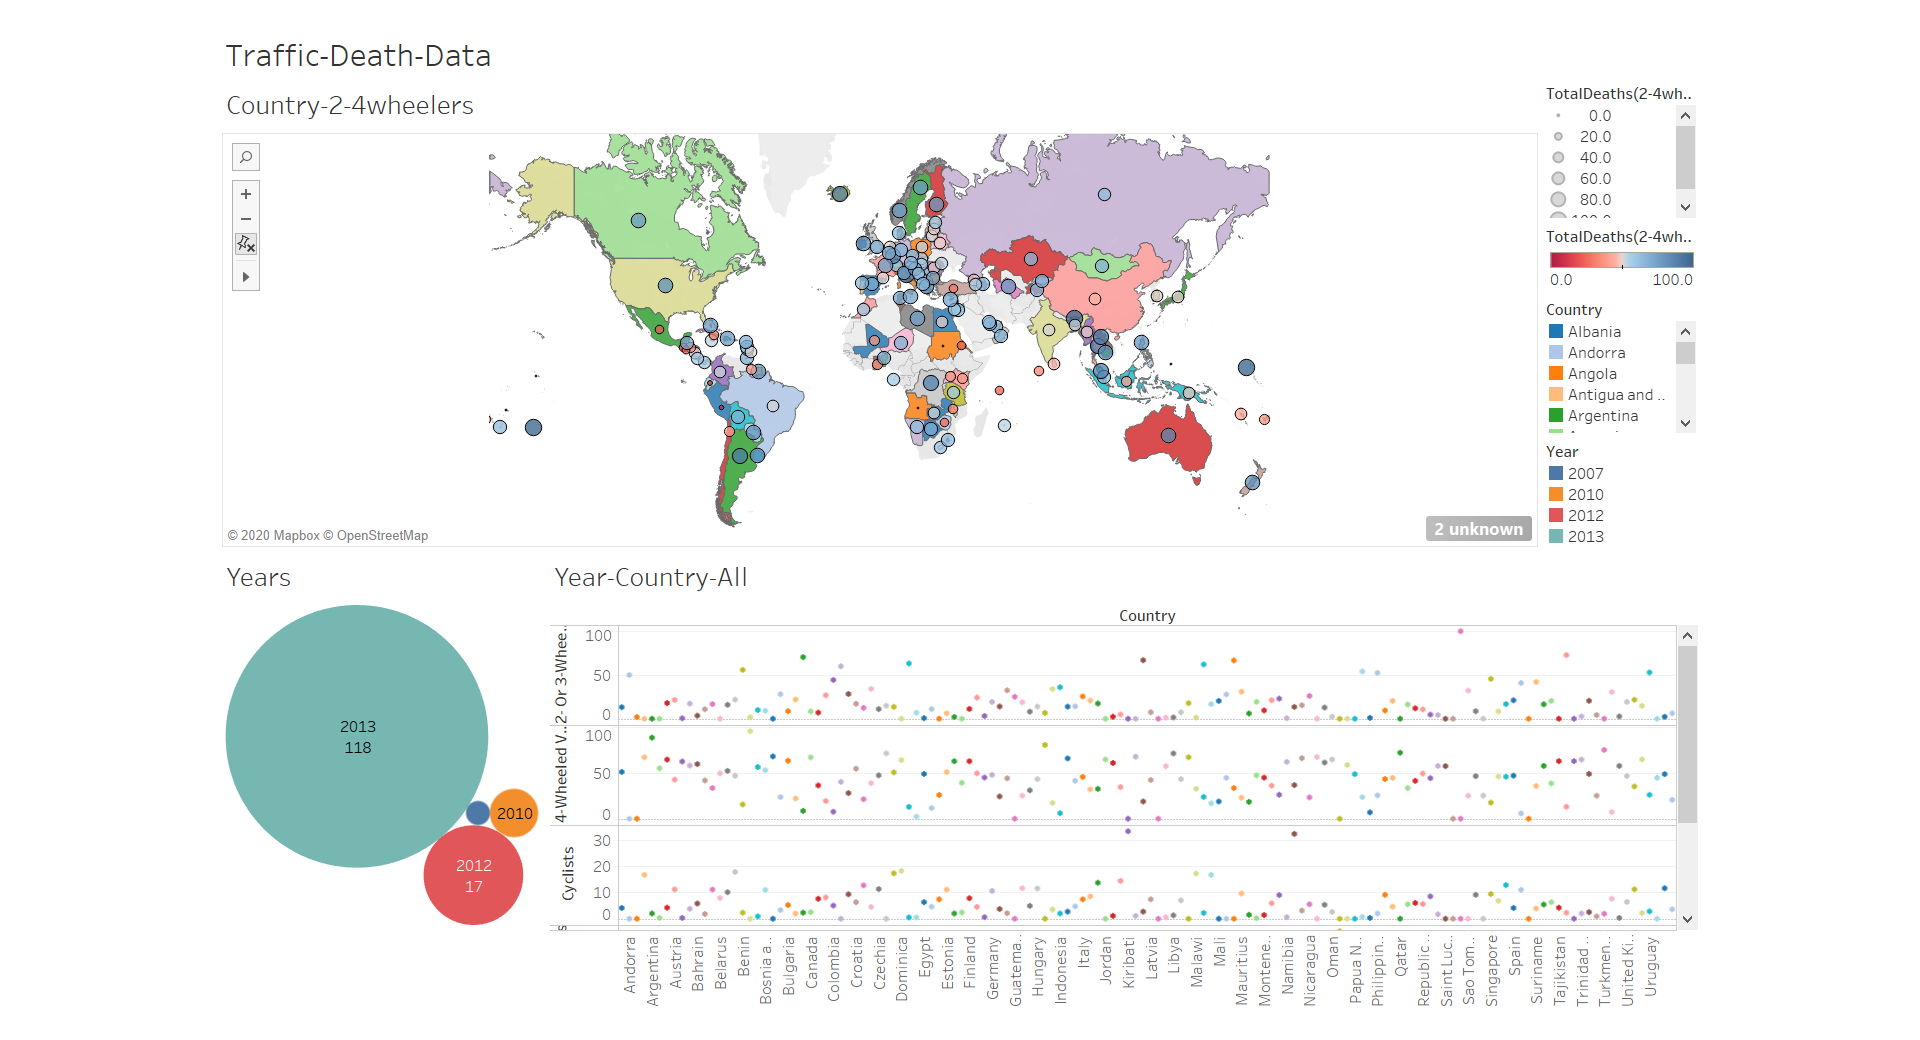The height and width of the screenshot is (1040, 1920).
Task: Zoom out on the map
Action: 246,219
